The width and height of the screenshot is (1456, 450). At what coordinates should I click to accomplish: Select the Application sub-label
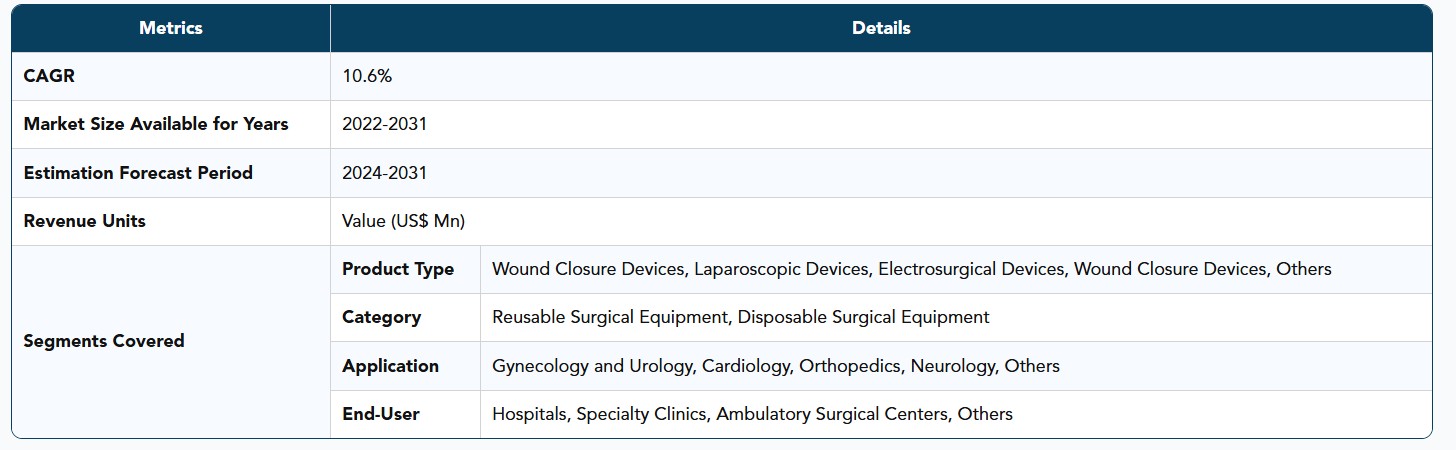click(x=390, y=366)
